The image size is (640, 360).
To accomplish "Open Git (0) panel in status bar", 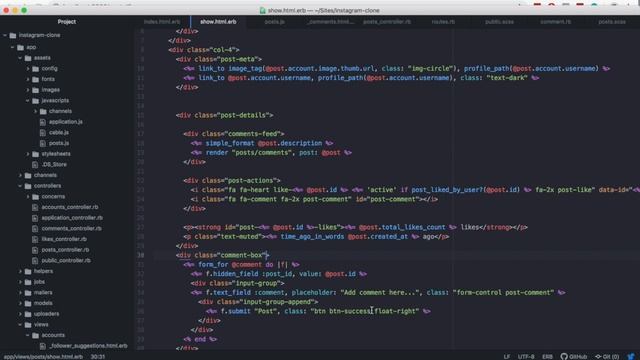I will click(x=607, y=356).
